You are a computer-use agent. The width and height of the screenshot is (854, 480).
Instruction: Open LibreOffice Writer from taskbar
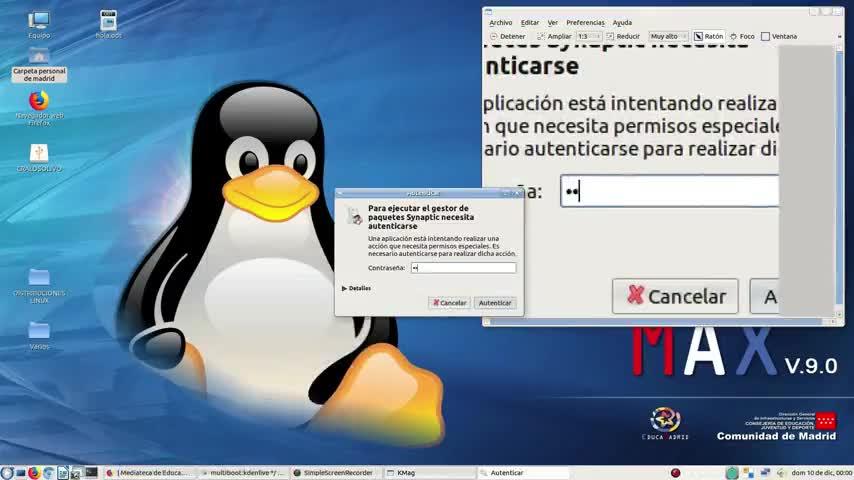pos(63,473)
